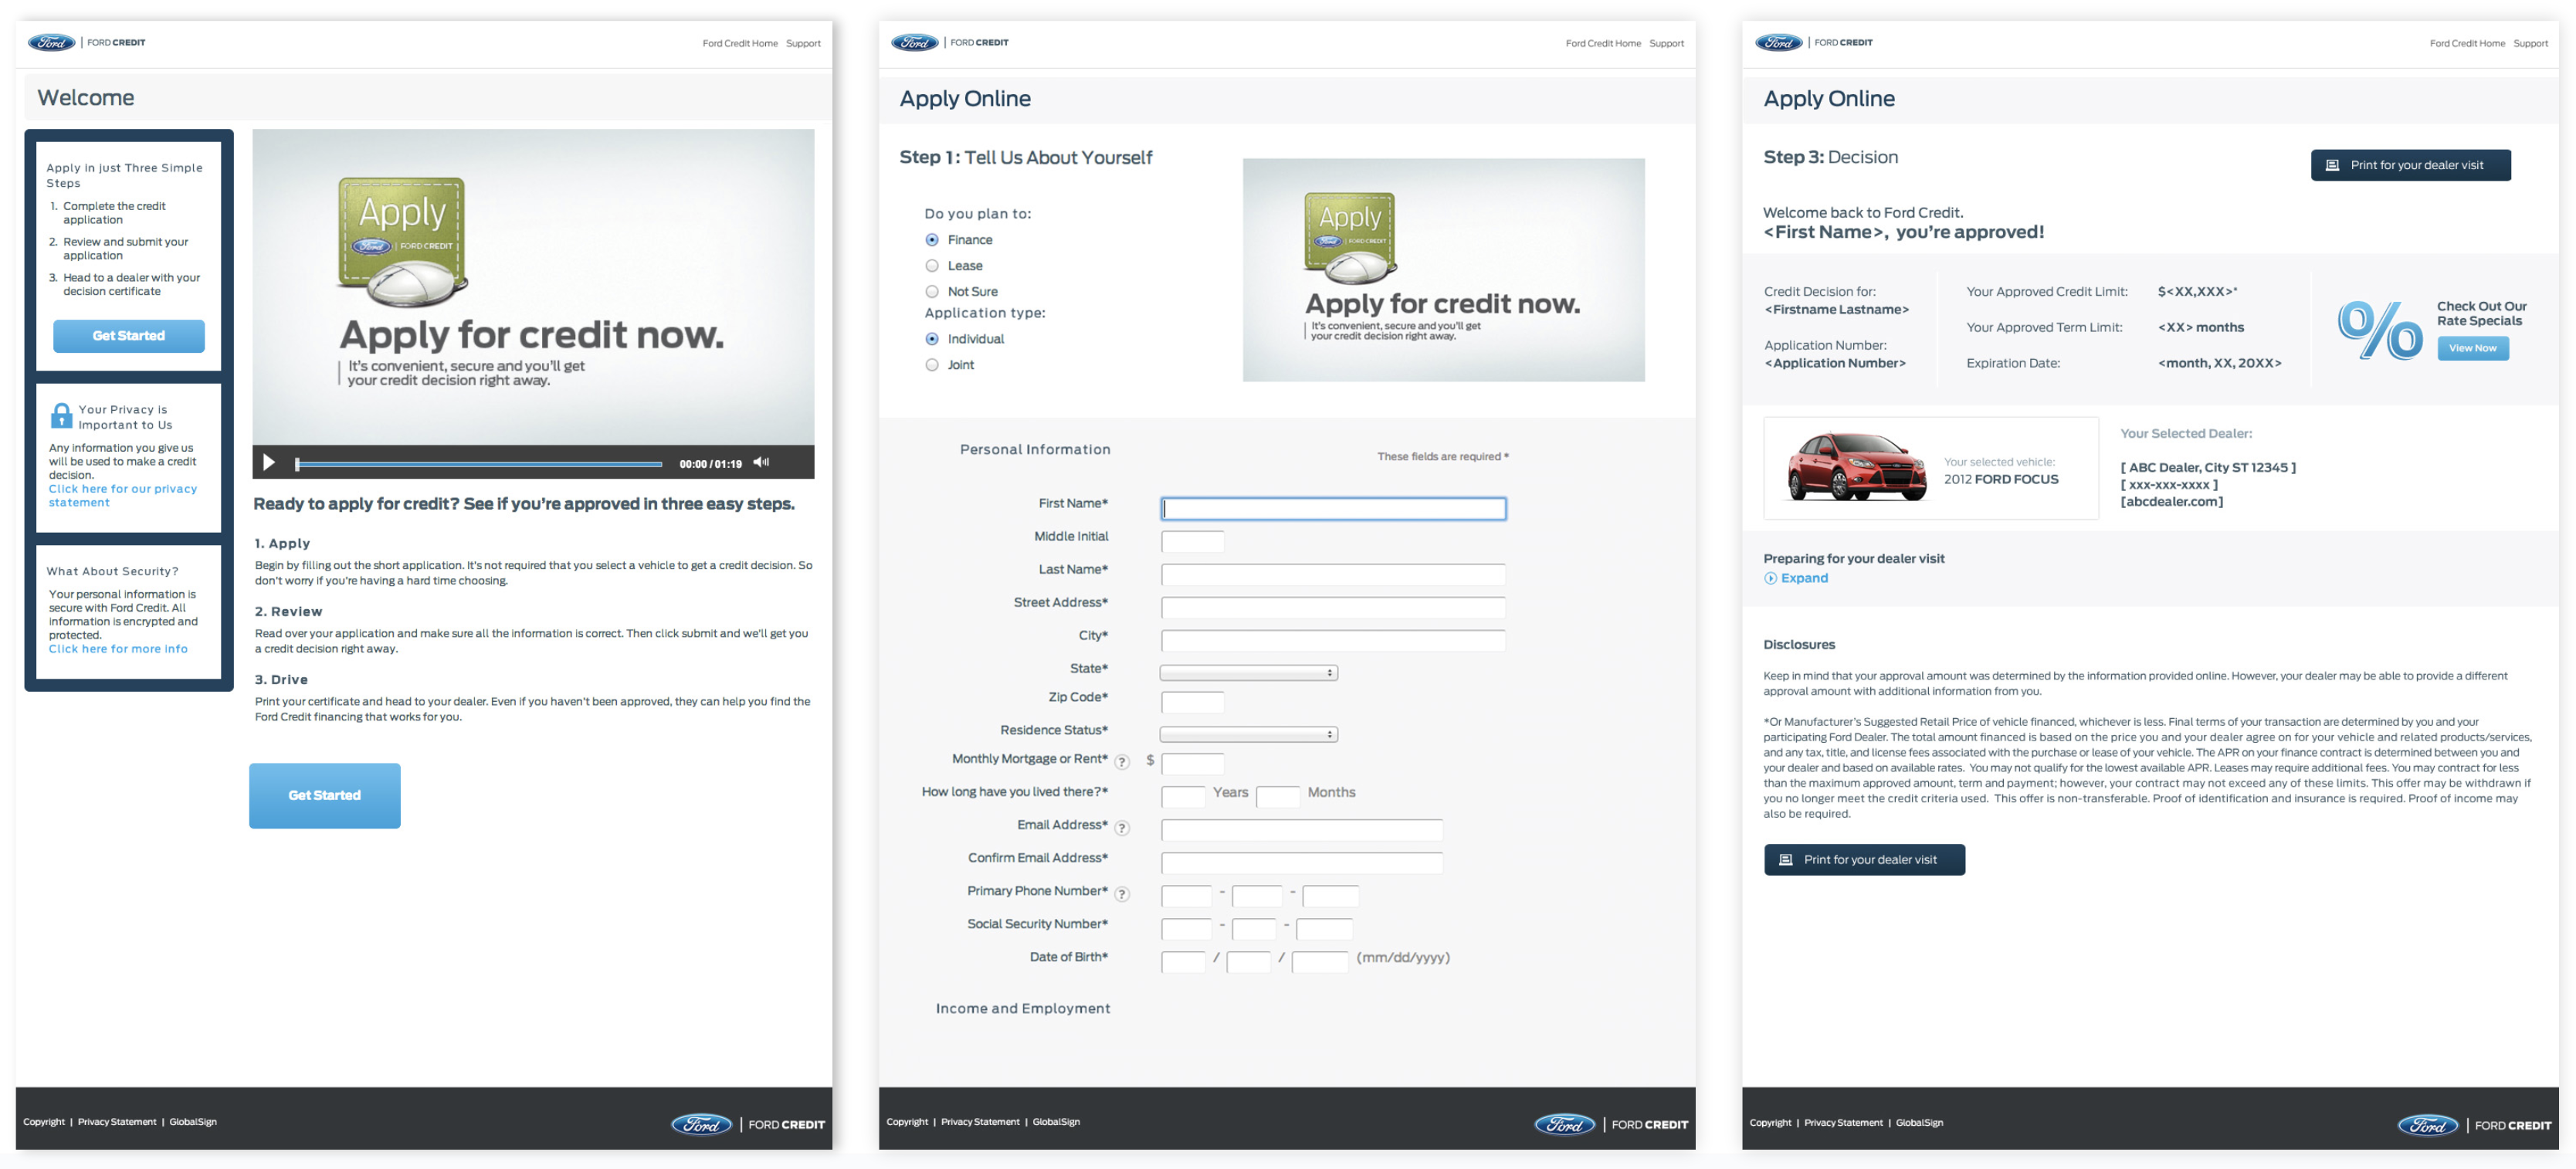Open the privacy statement link in sidebar
The width and height of the screenshot is (2576, 1169).
122,496
